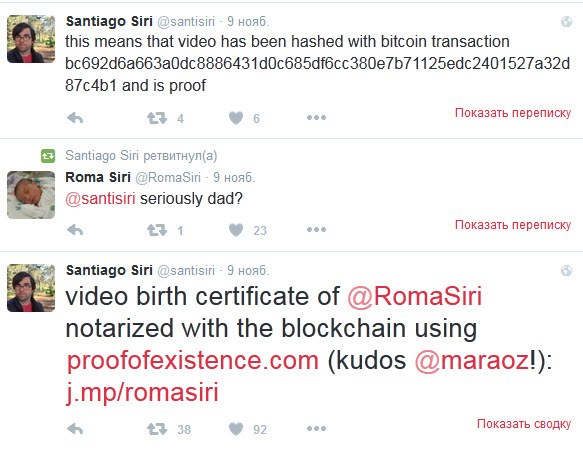Screen dimensions: 583x449
Task: Click the globe icon on top tweet
Action: click(x=566, y=22)
